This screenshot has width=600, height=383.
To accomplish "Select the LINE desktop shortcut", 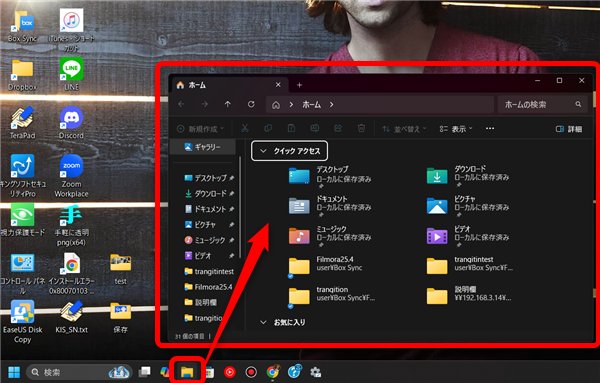I will [x=72, y=74].
